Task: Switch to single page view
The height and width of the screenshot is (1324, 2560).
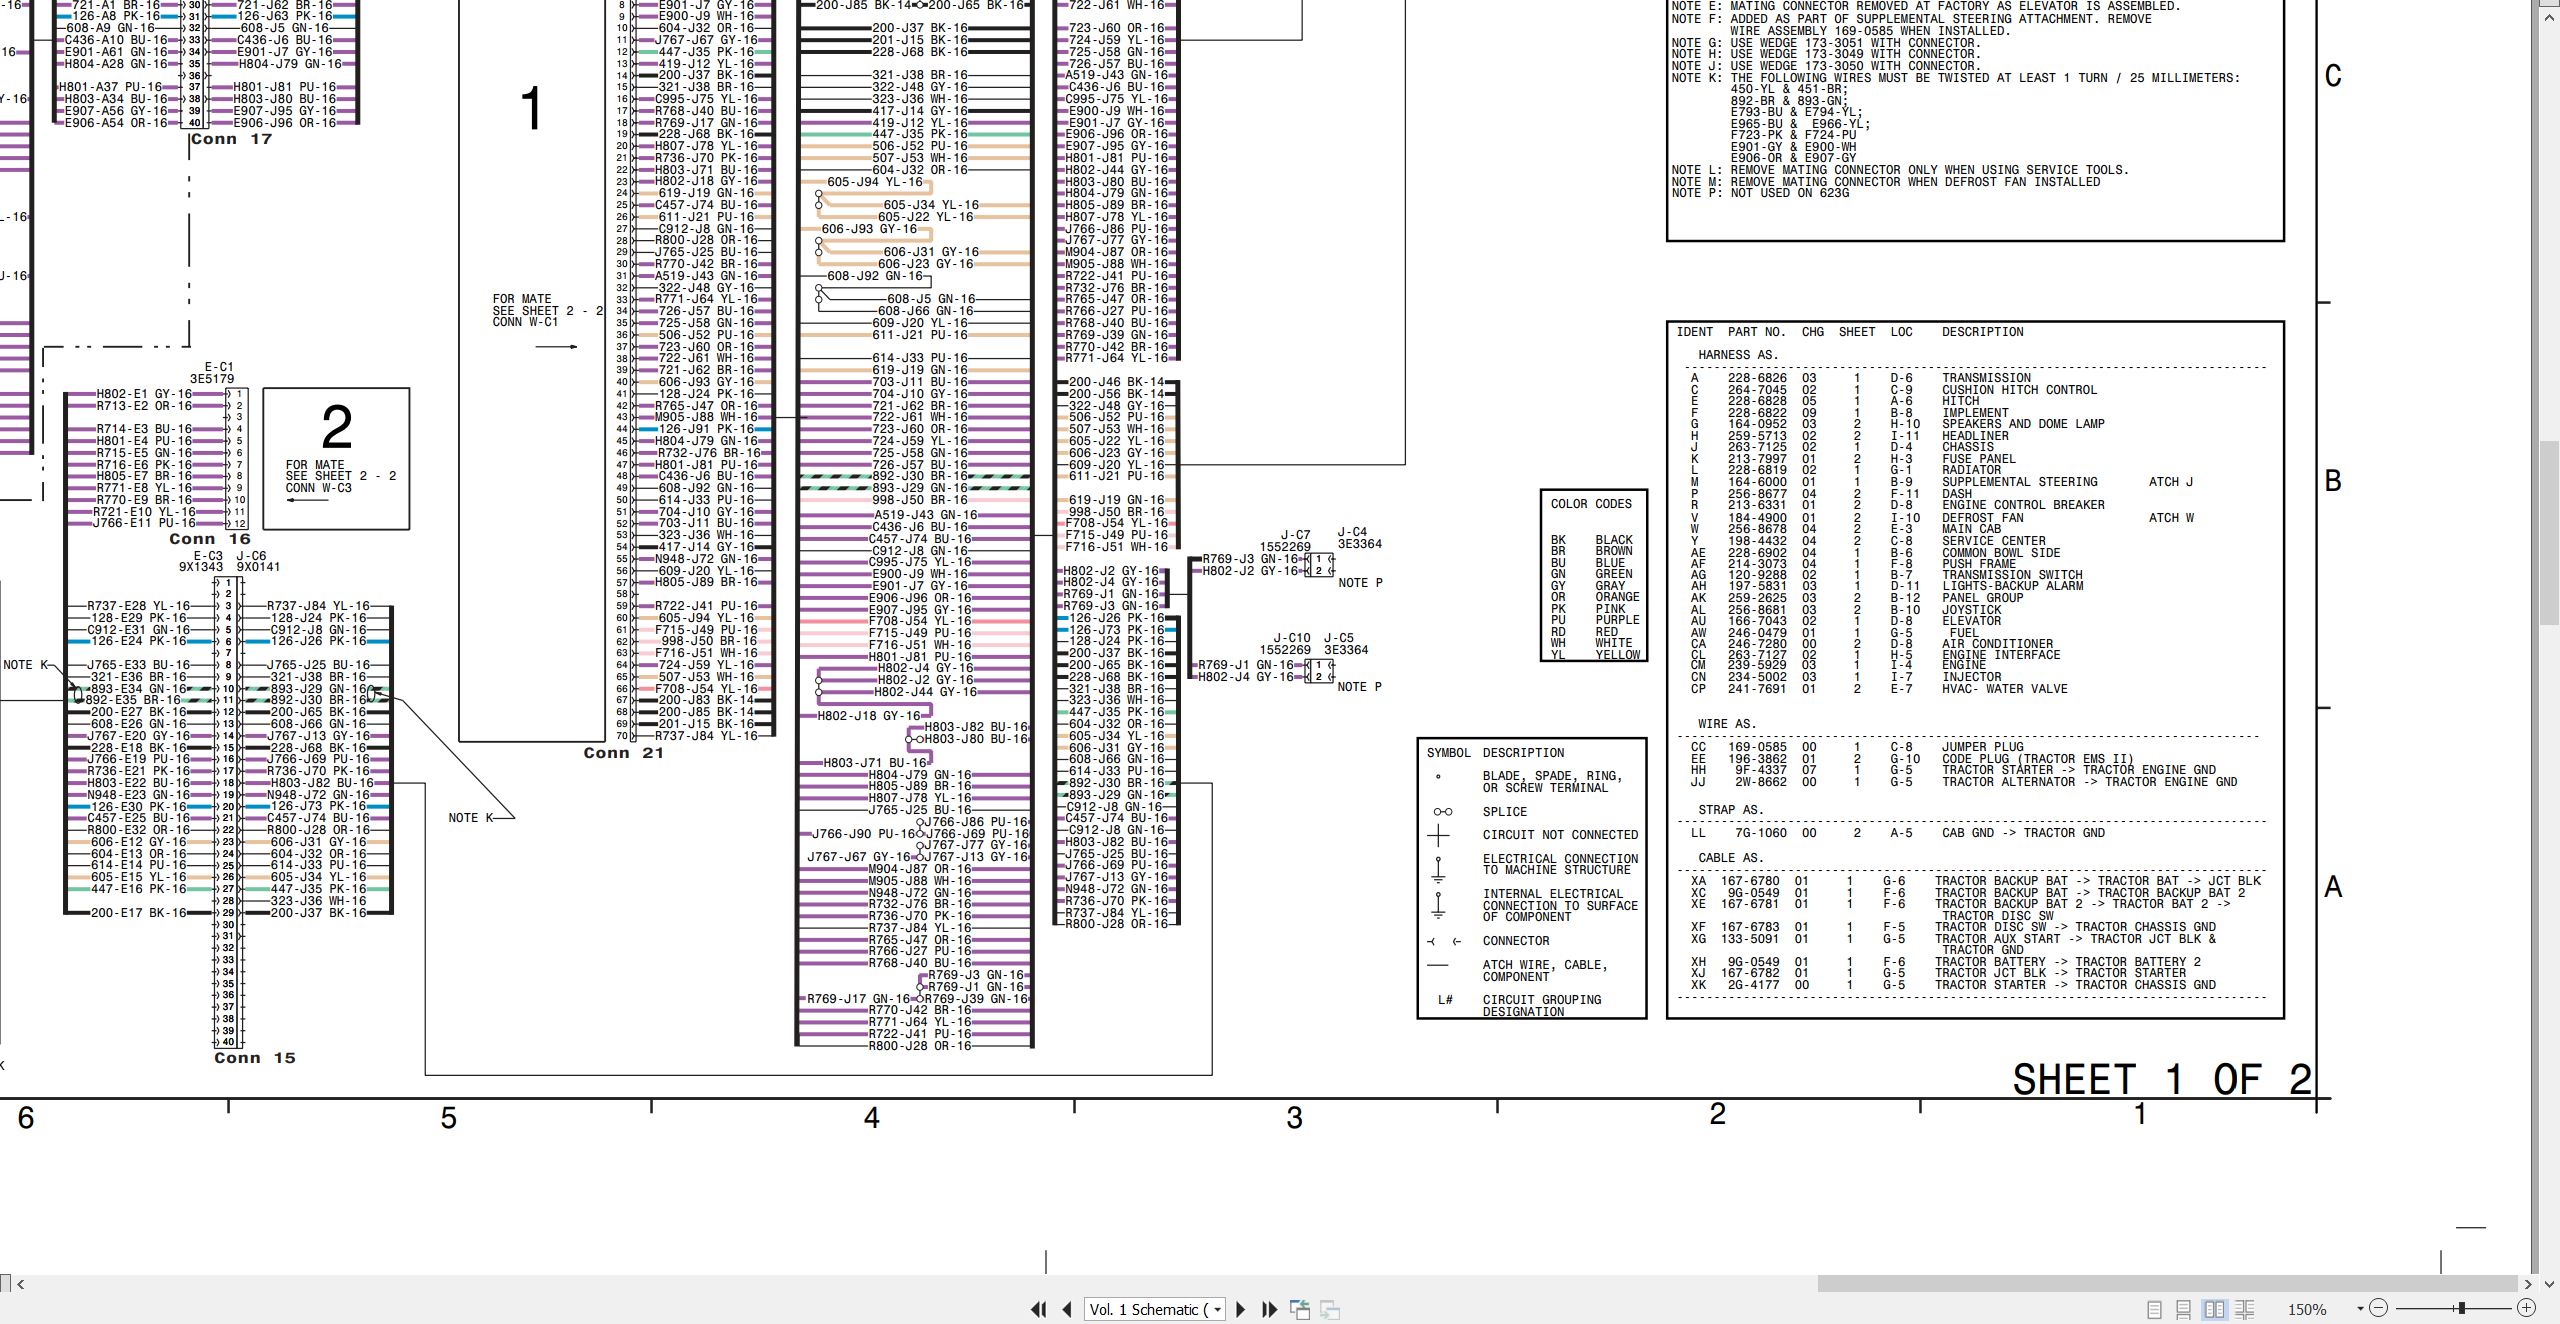Action: click(x=2154, y=1309)
